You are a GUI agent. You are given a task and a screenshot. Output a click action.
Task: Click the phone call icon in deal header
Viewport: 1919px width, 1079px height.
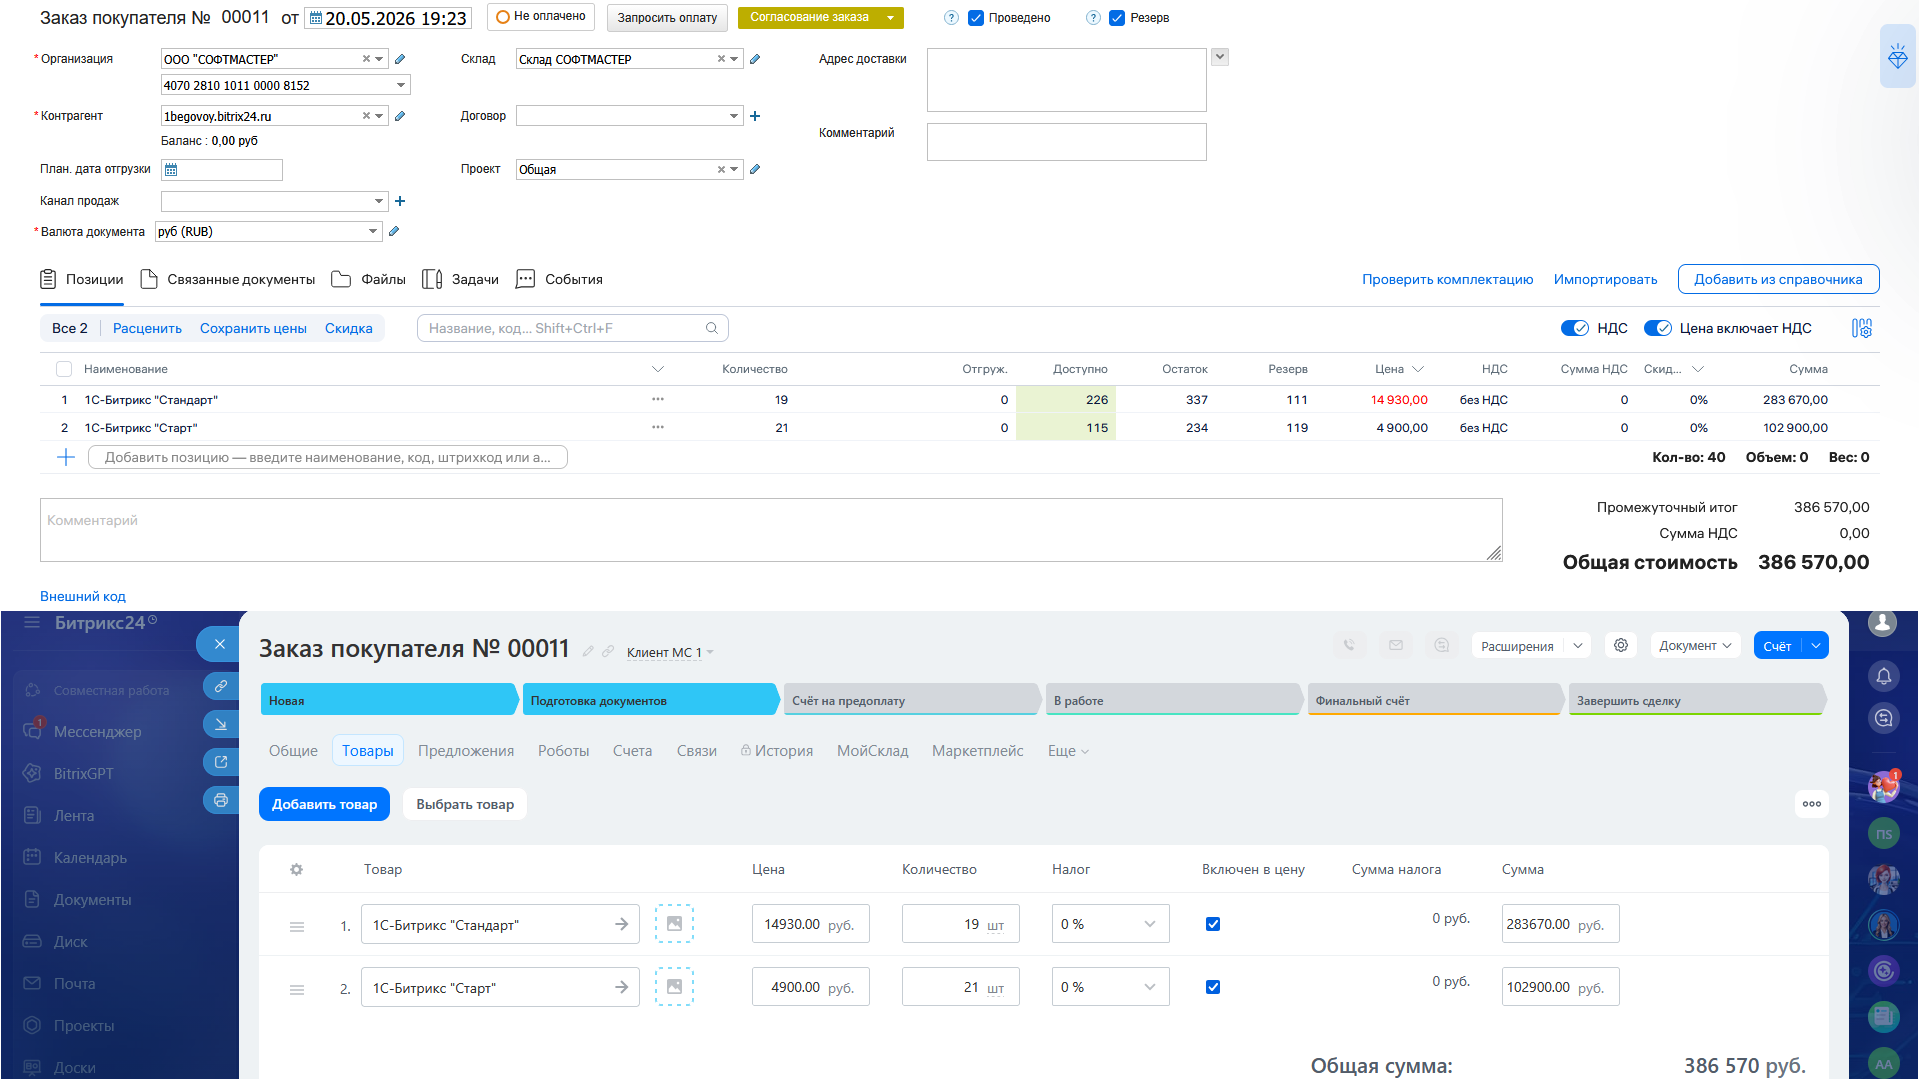(x=1349, y=645)
